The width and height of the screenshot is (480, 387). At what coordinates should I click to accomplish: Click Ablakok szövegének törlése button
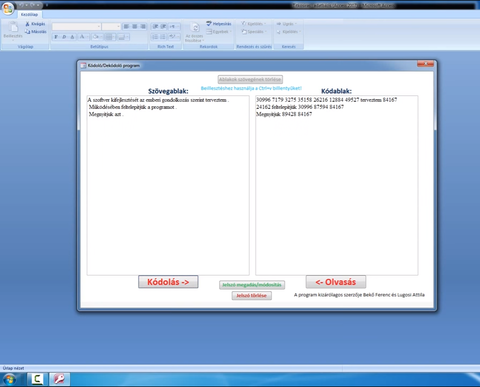click(x=250, y=79)
